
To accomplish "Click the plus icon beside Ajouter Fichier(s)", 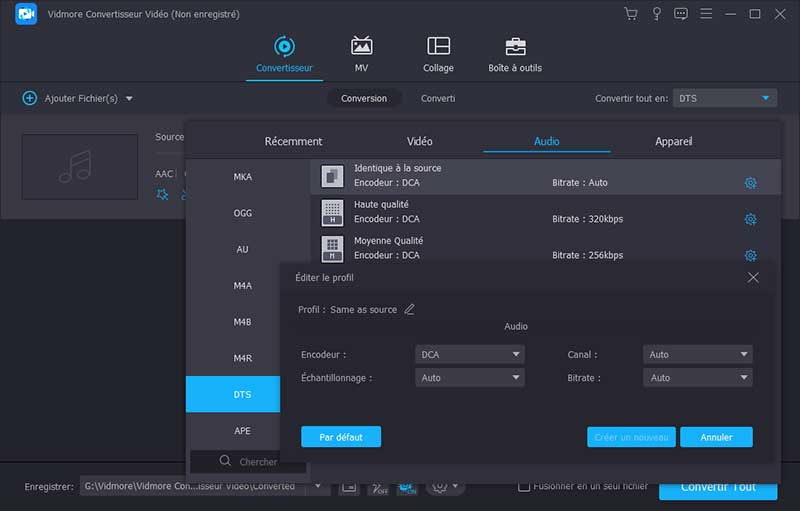I will [29, 98].
